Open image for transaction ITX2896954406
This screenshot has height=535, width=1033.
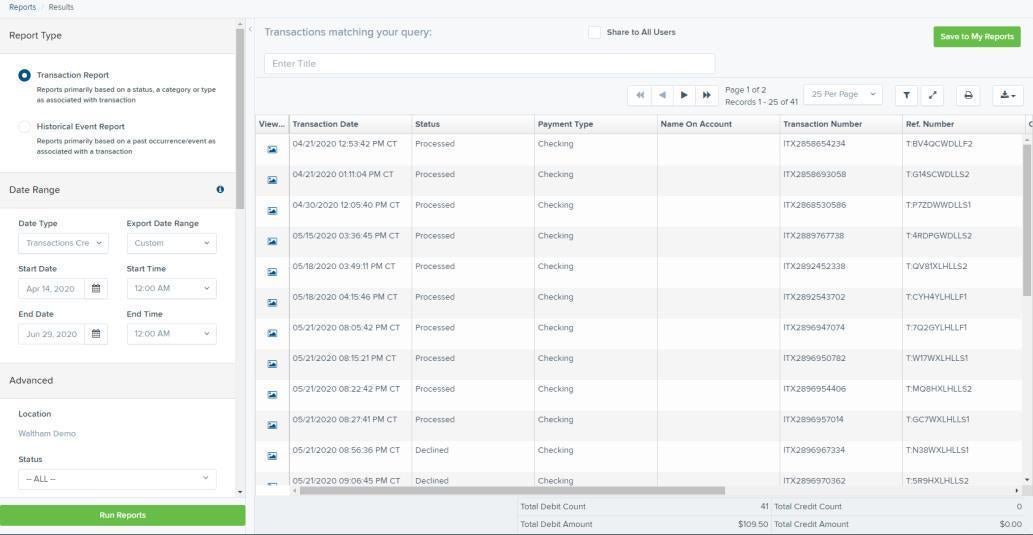pyautogui.click(x=272, y=395)
